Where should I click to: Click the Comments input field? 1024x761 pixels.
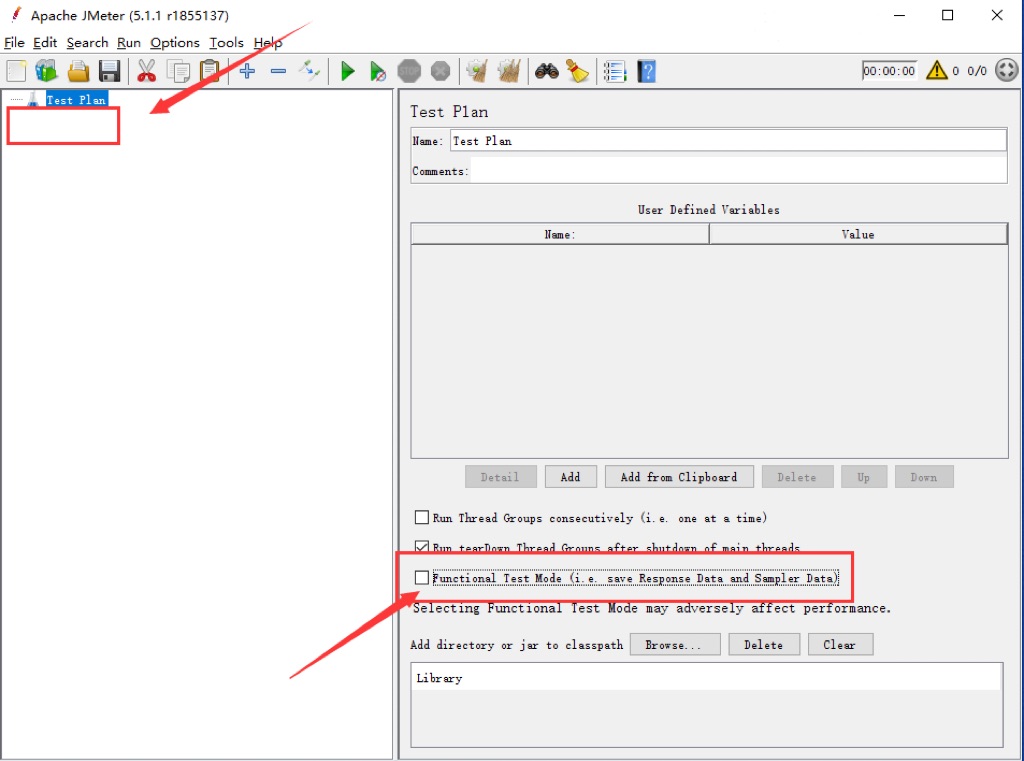point(739,171)
